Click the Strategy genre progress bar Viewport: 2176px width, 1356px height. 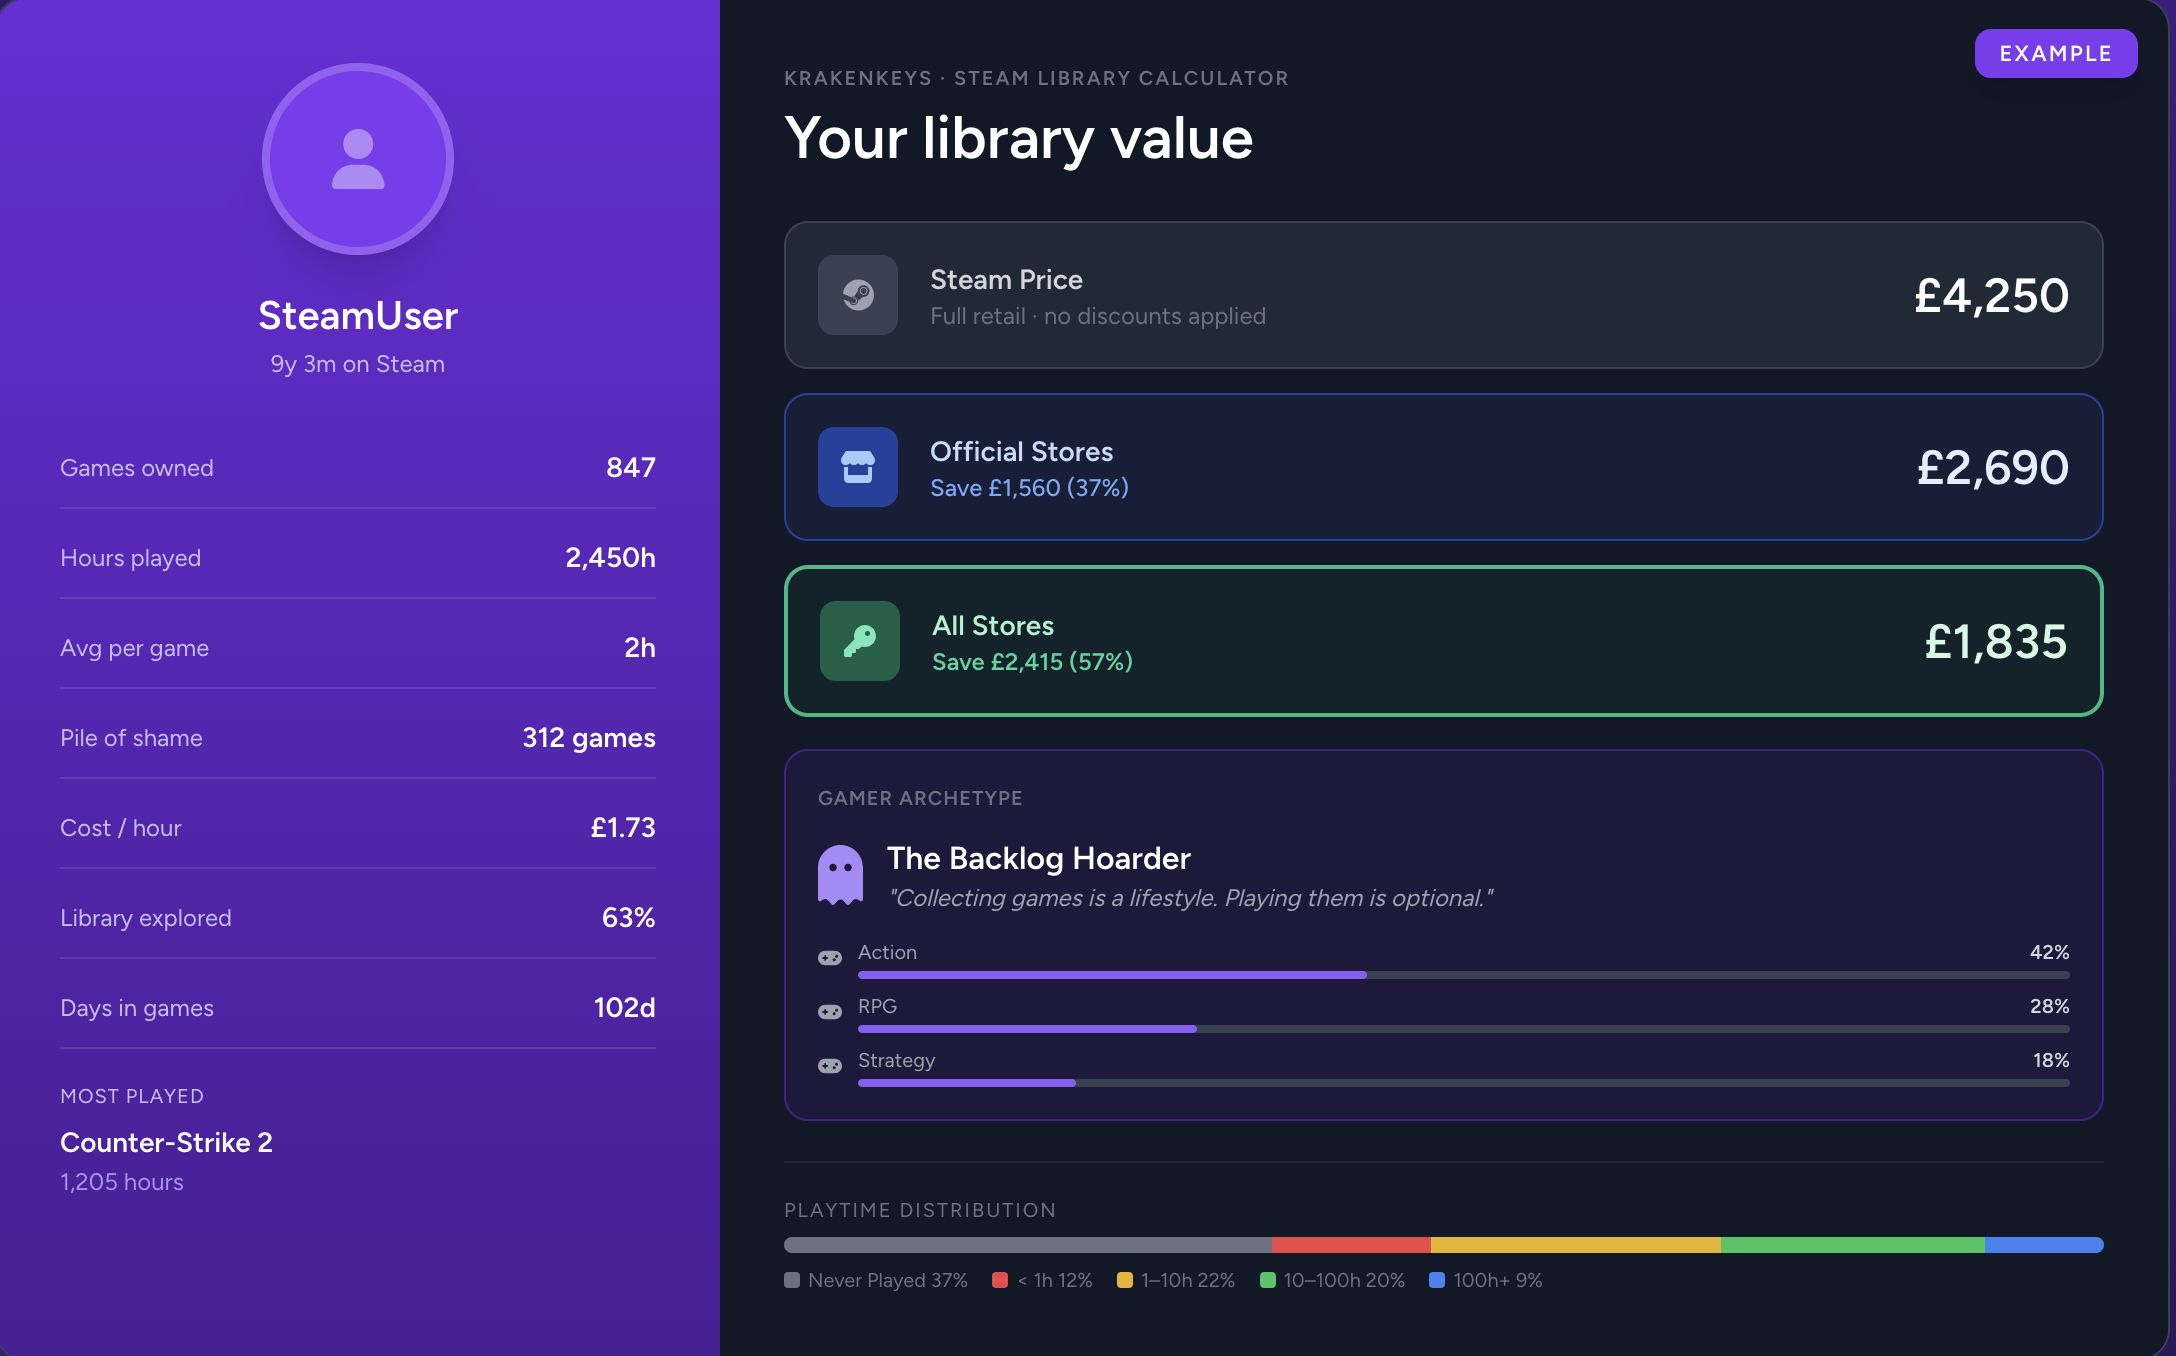1464,1083
